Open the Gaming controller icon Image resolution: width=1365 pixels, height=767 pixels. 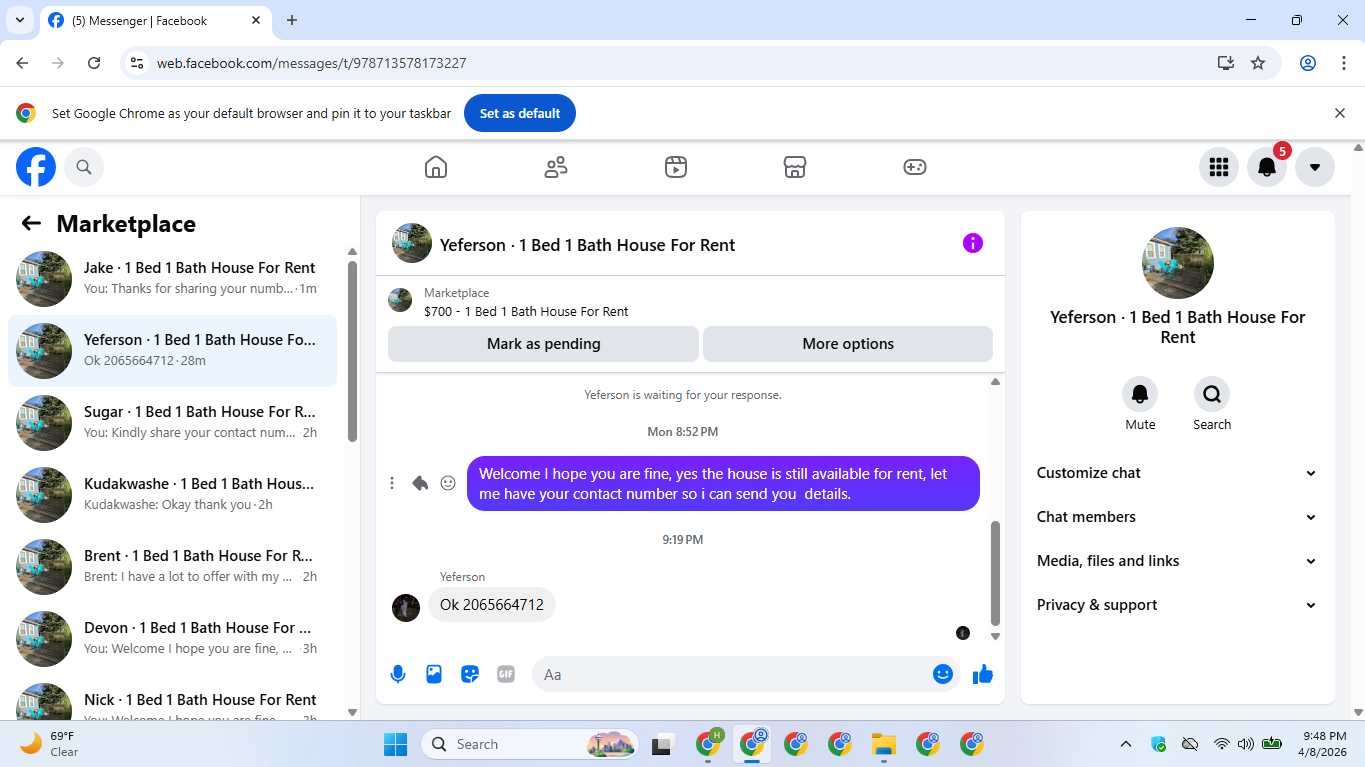coord(915,167)
